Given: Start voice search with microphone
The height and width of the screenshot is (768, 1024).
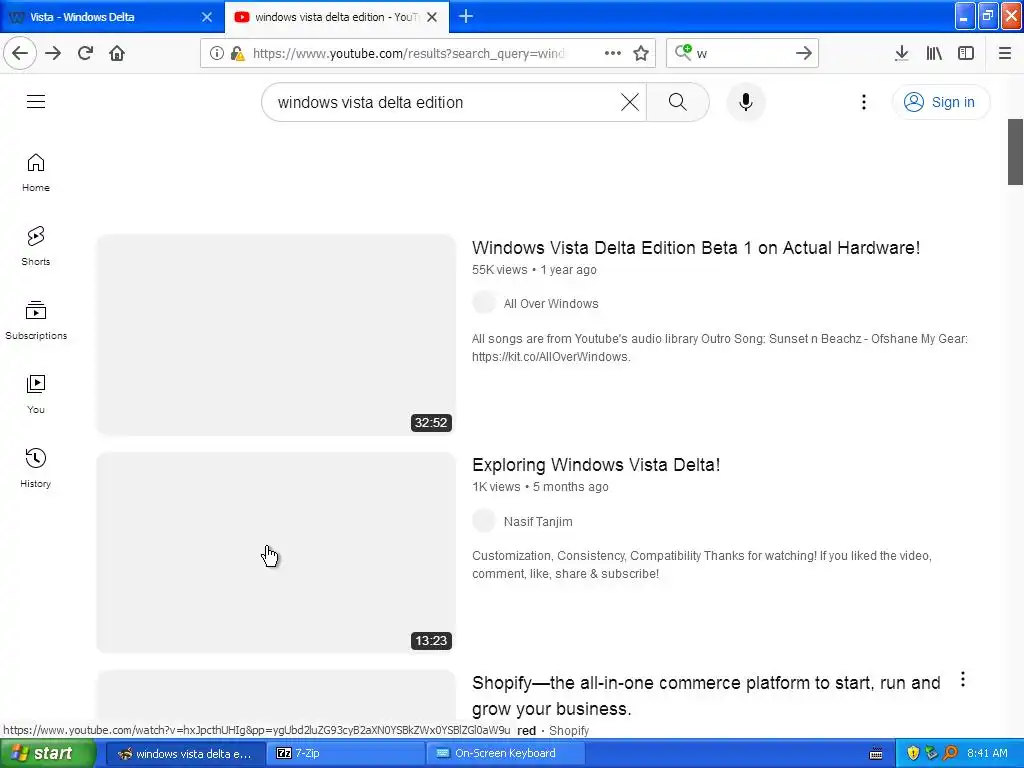Looking at the screenshot, I should [745, 102].
